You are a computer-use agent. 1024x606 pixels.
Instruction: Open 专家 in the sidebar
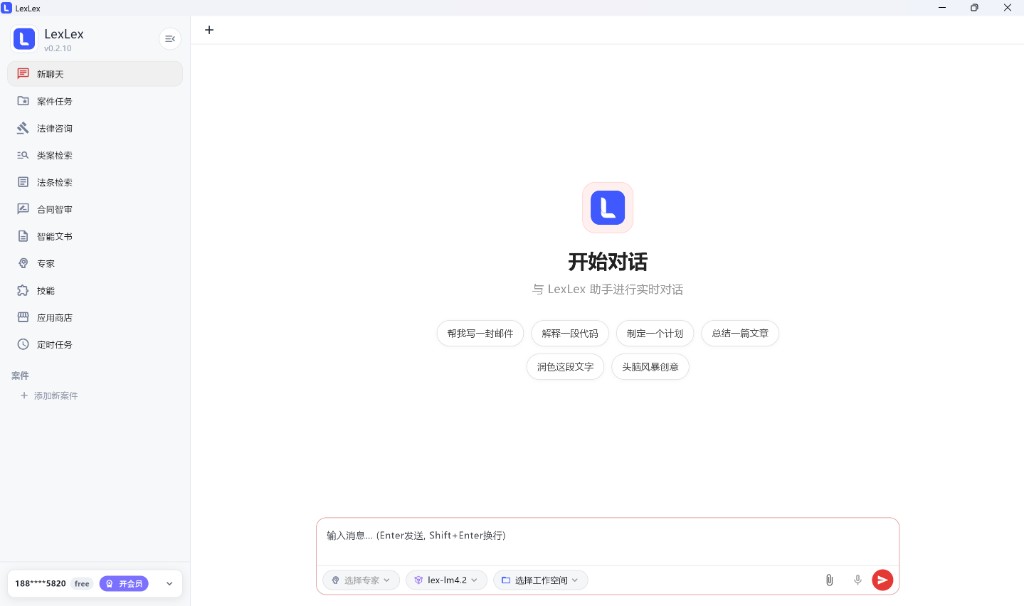coord(95,264)
